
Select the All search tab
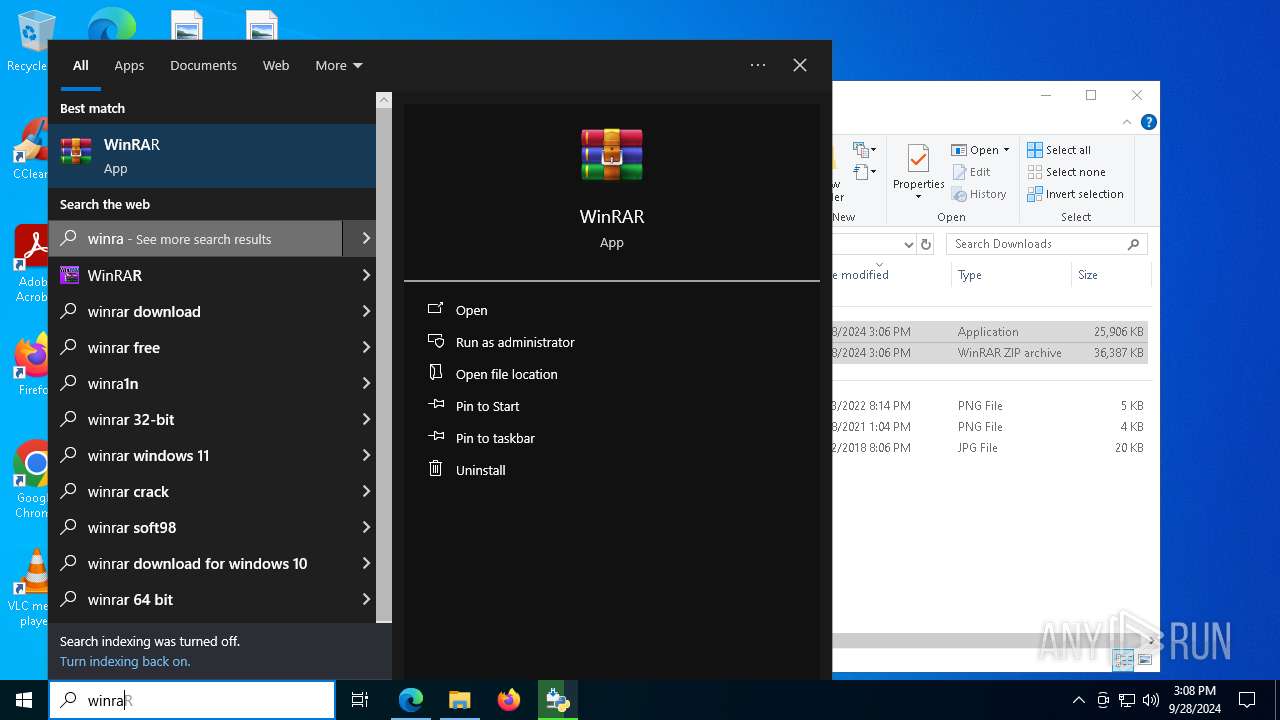pos(81,65)
